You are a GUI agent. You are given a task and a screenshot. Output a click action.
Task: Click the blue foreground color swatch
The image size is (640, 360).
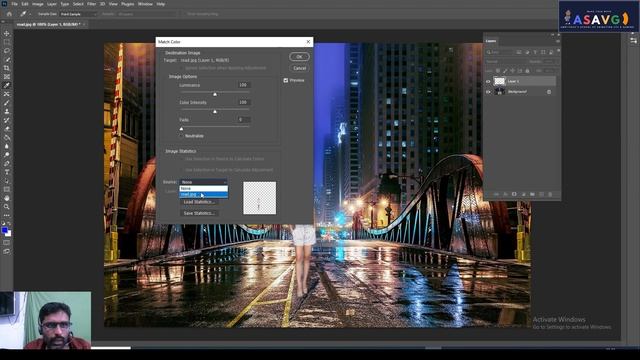(5, 230)
